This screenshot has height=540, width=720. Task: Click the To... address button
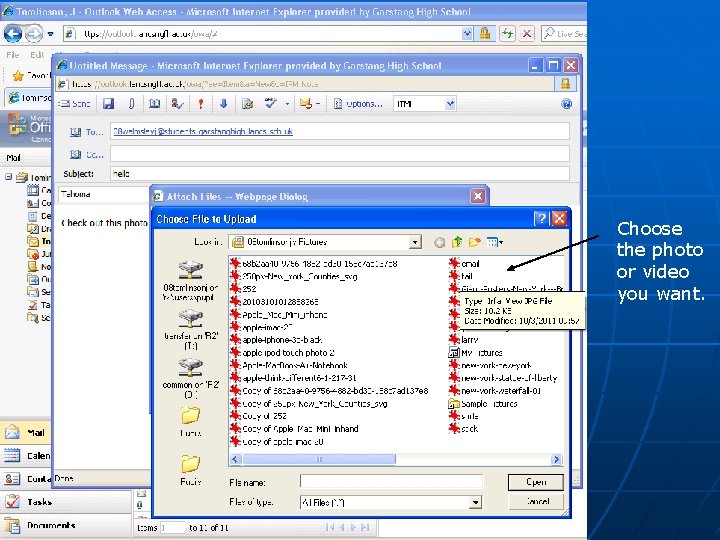87,132
